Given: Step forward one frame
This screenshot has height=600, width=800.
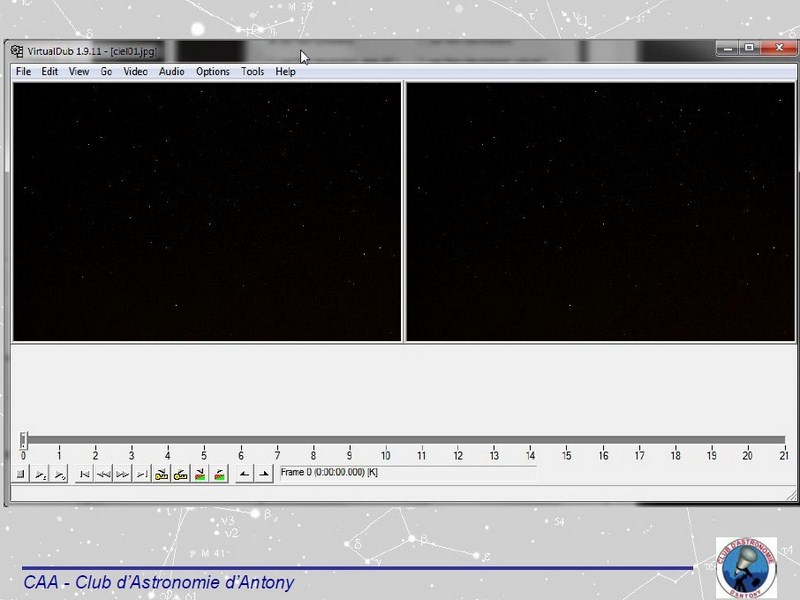Looking at the screenshot, I should (122, 474).
